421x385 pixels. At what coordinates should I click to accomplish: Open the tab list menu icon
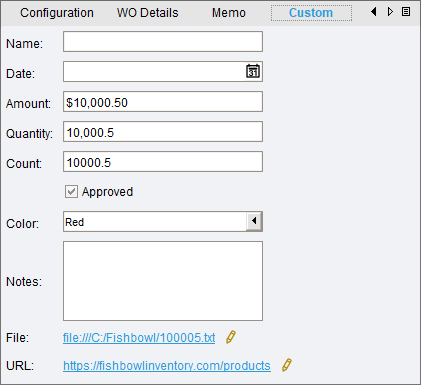[406, 12]
